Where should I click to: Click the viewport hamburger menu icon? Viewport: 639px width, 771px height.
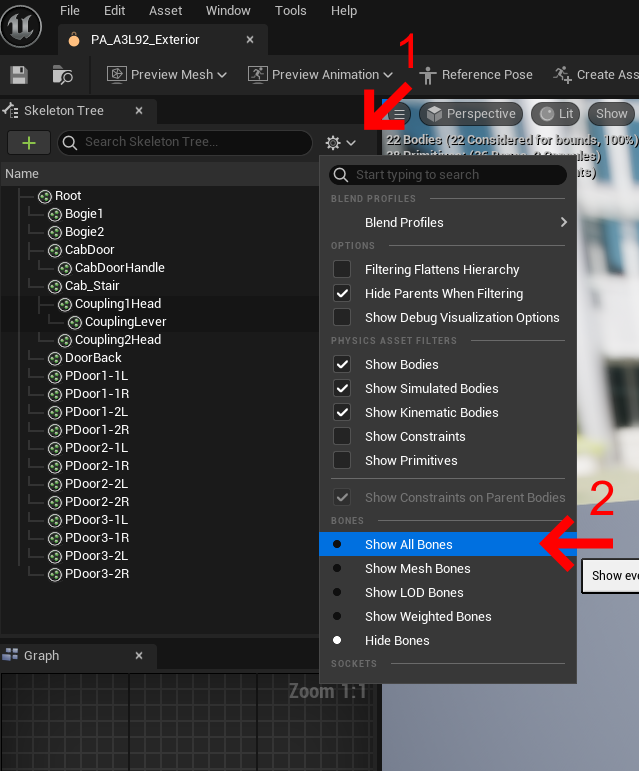[x=399, y=114]
